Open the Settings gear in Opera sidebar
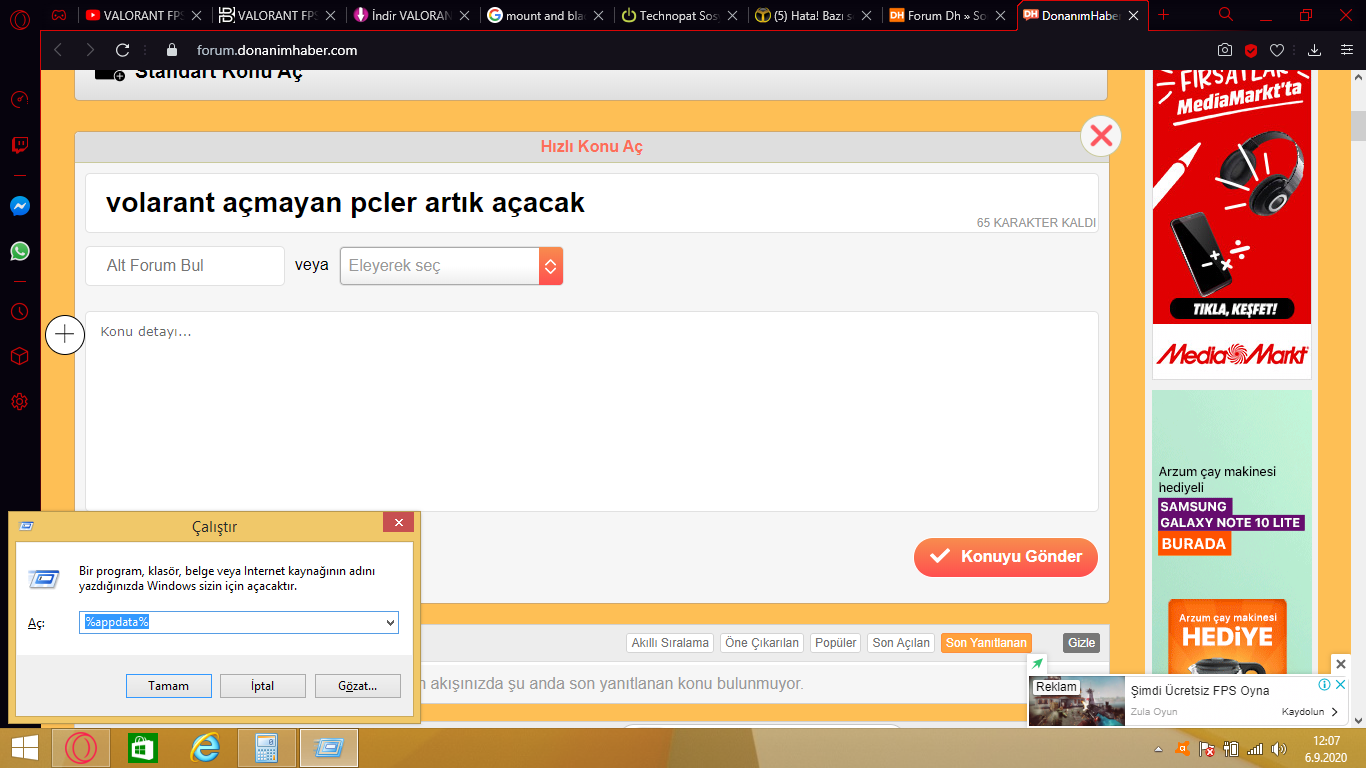1366x768 pixels. pos(20,402)
